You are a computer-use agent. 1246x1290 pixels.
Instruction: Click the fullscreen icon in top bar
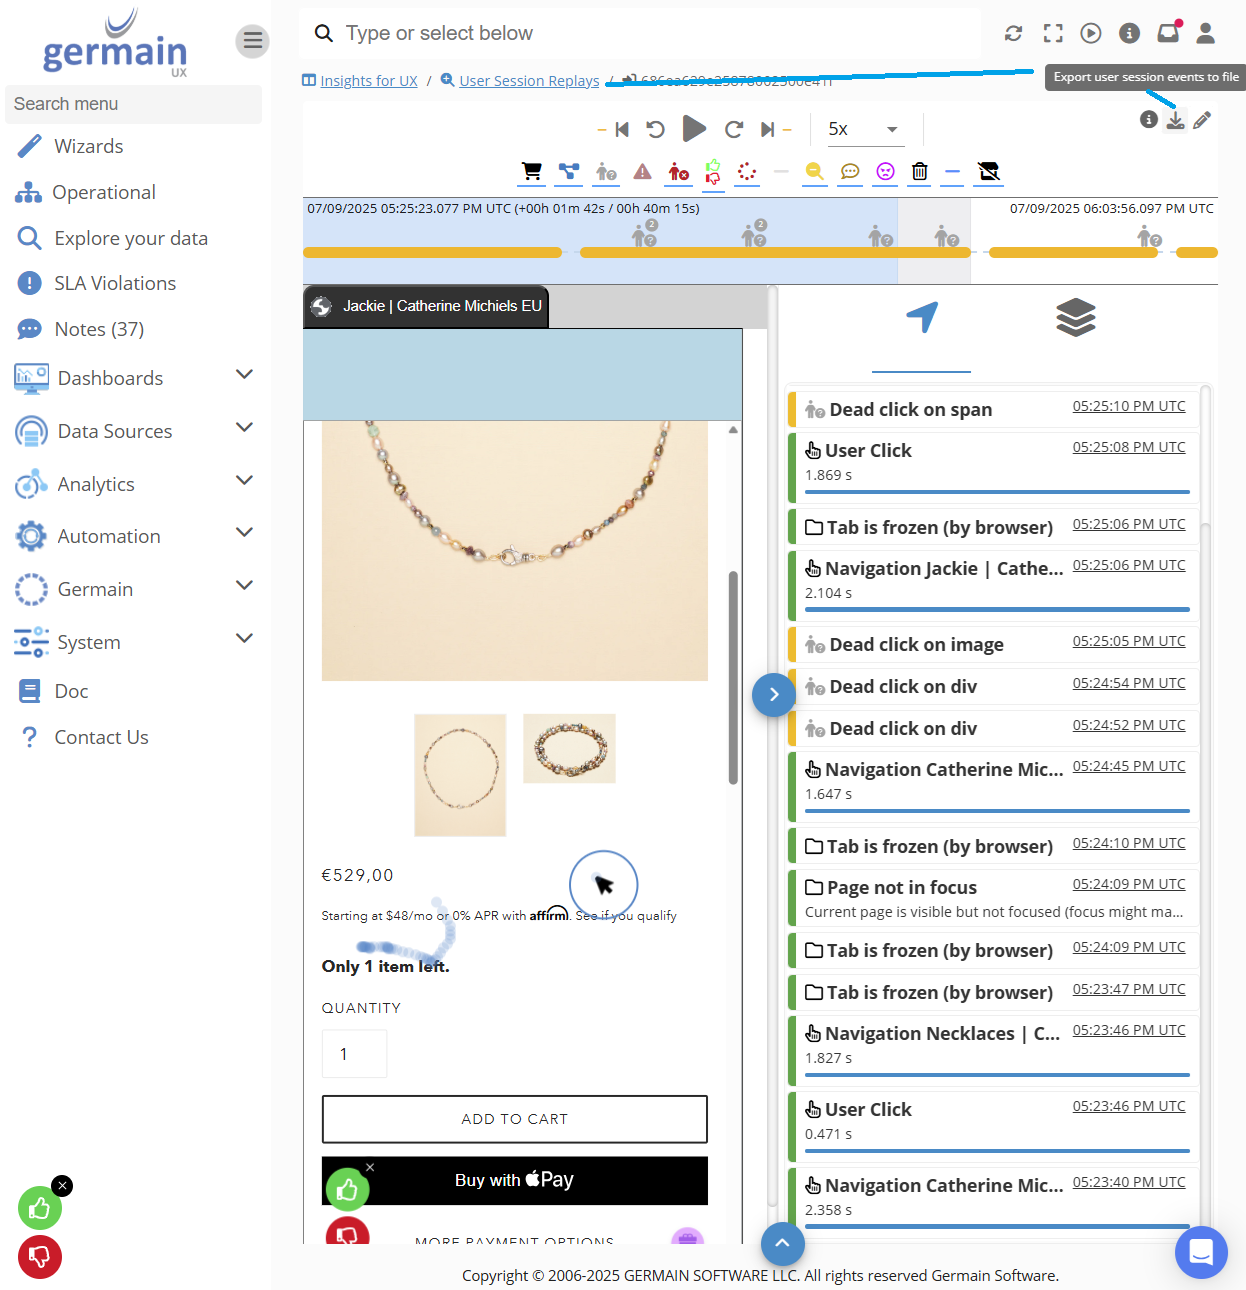point(1053,33)
